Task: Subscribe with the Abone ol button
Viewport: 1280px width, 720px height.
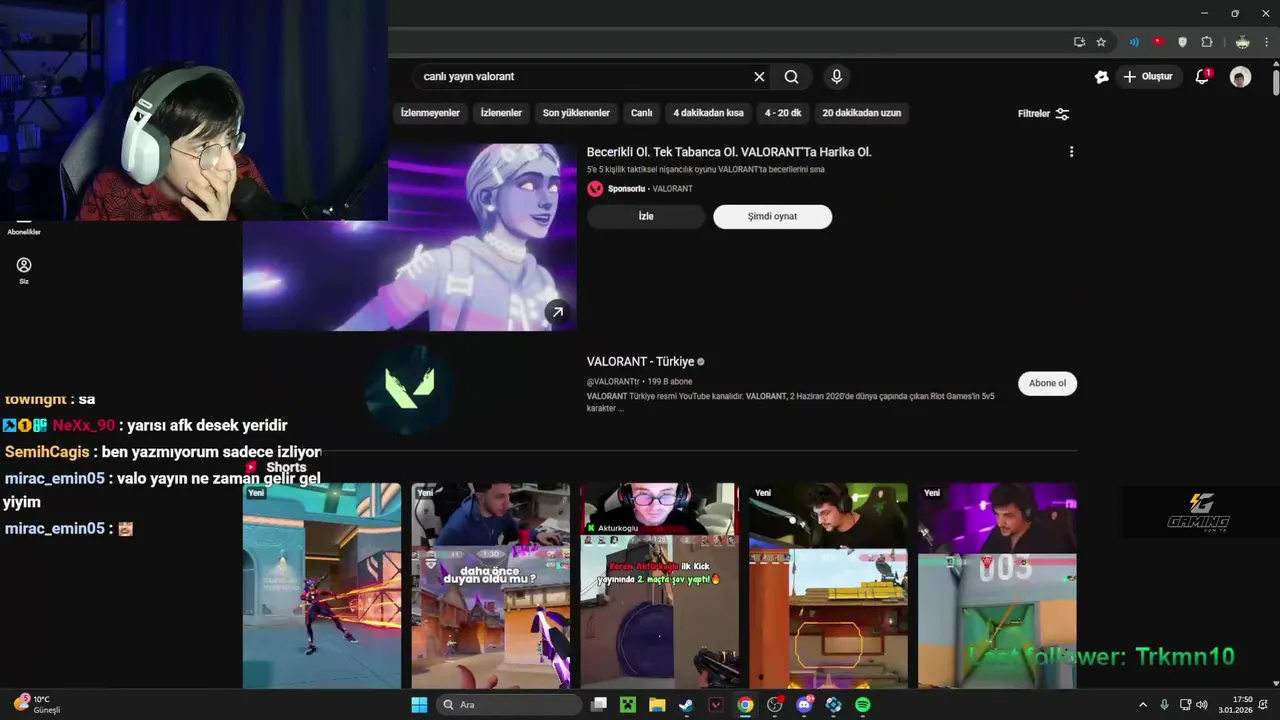Action: 1047,383
